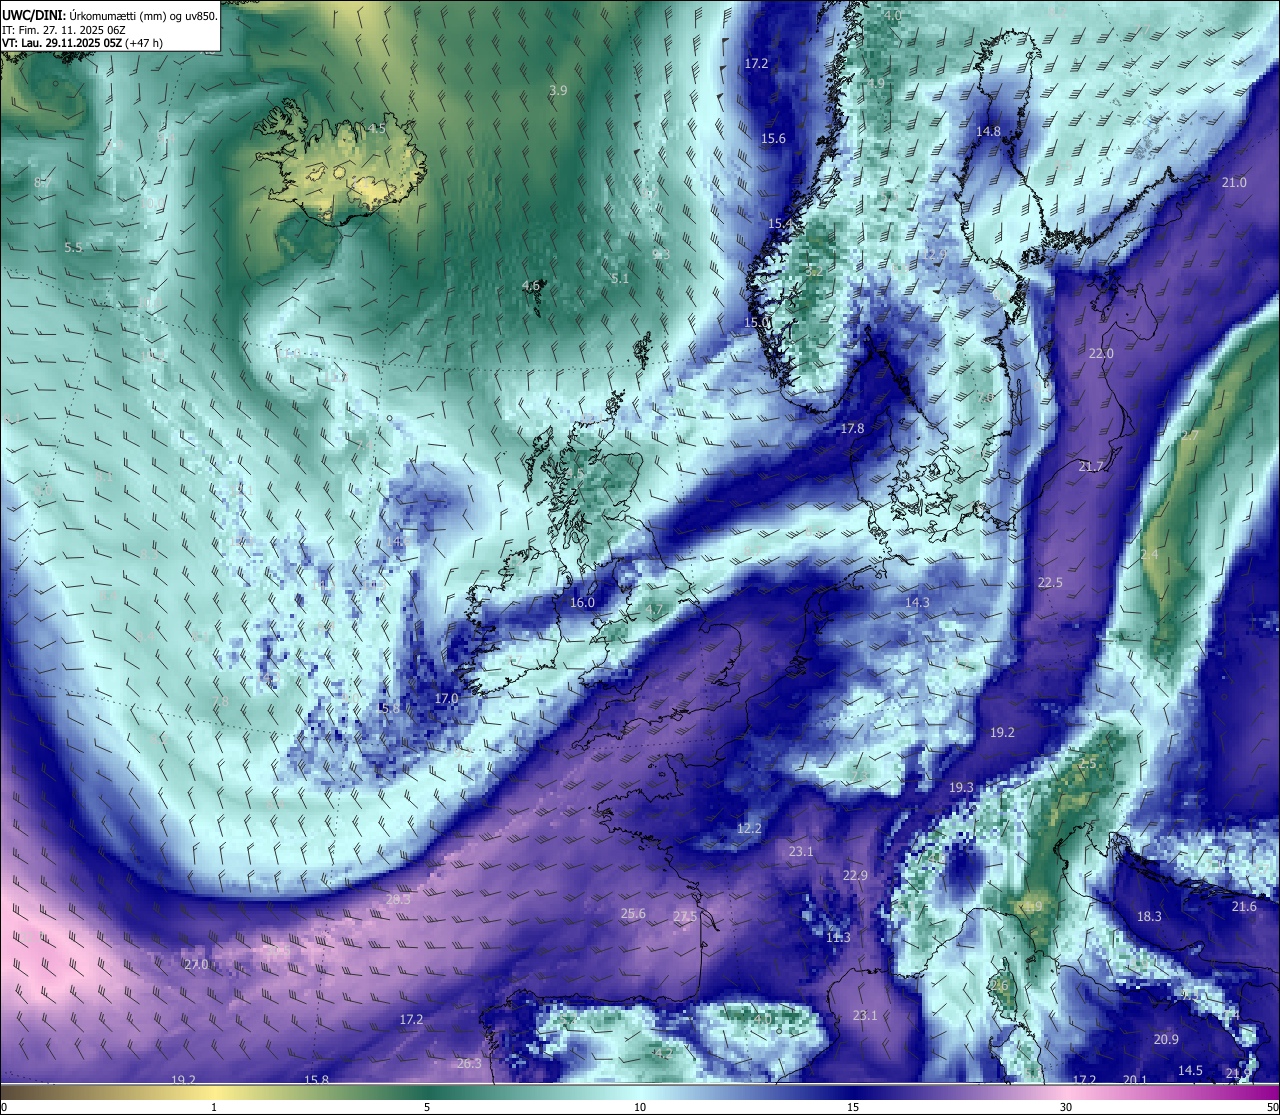Image resolution: width=1280 pixels, height=1115 pixels.
Task: Select the 18.3 value label
Action: coord(1149,916)
